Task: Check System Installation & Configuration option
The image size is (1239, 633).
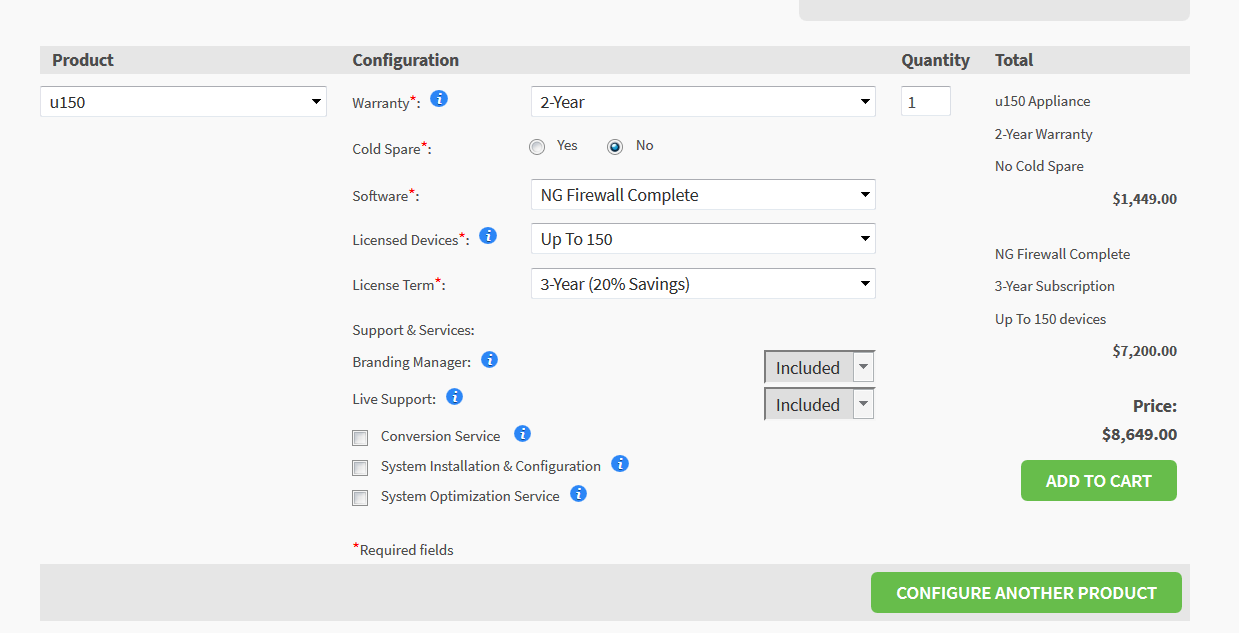Action: [x=360, y=468]
